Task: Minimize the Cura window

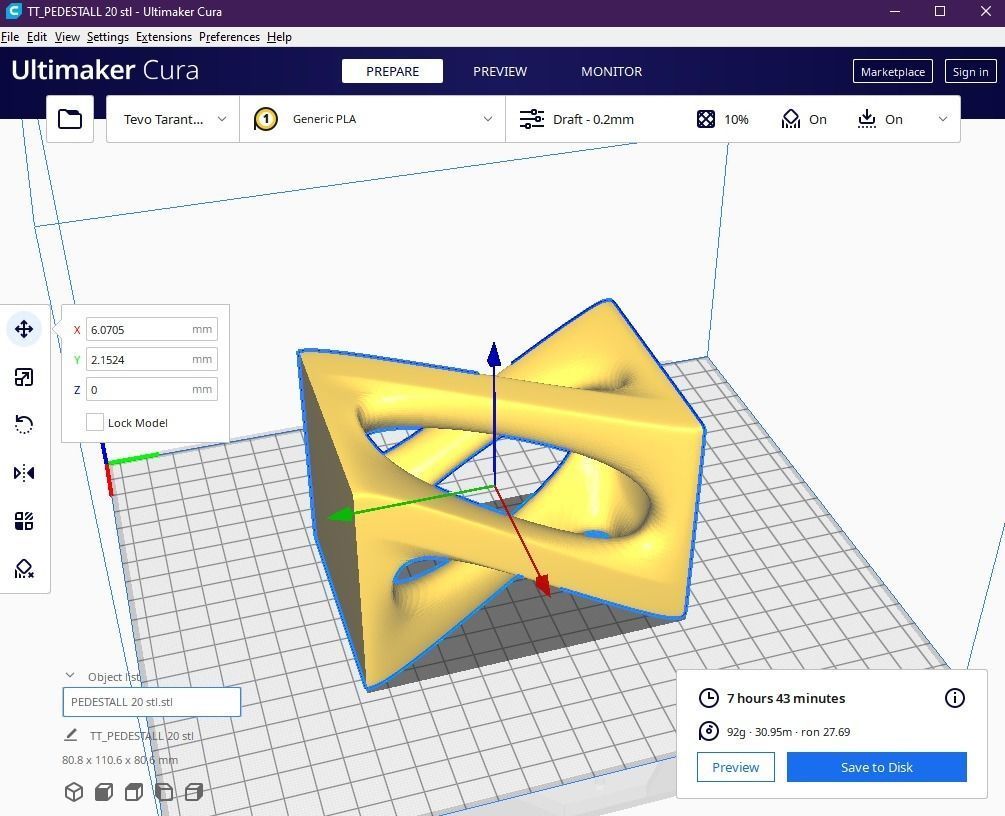Action: pos(895,12)
